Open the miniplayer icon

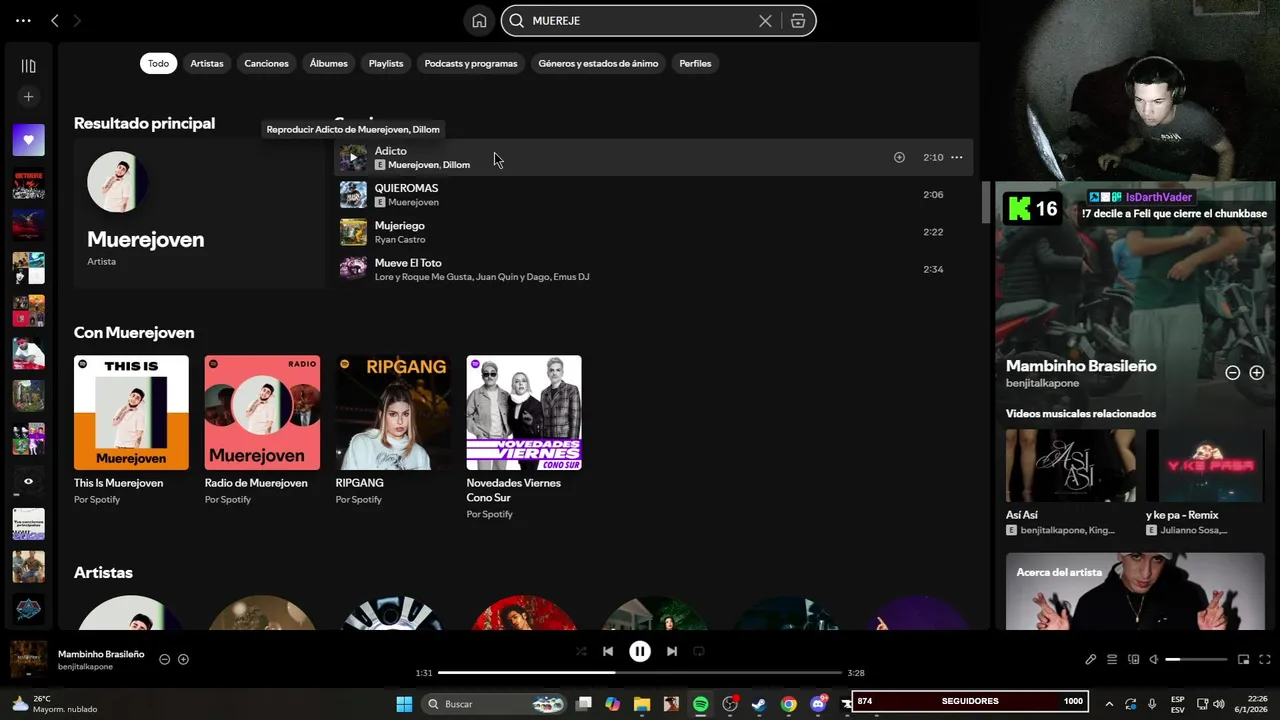1244,659
